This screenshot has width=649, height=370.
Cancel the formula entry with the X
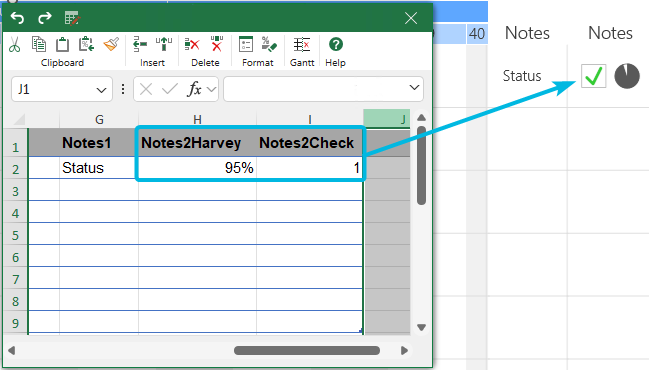[146, 89]
